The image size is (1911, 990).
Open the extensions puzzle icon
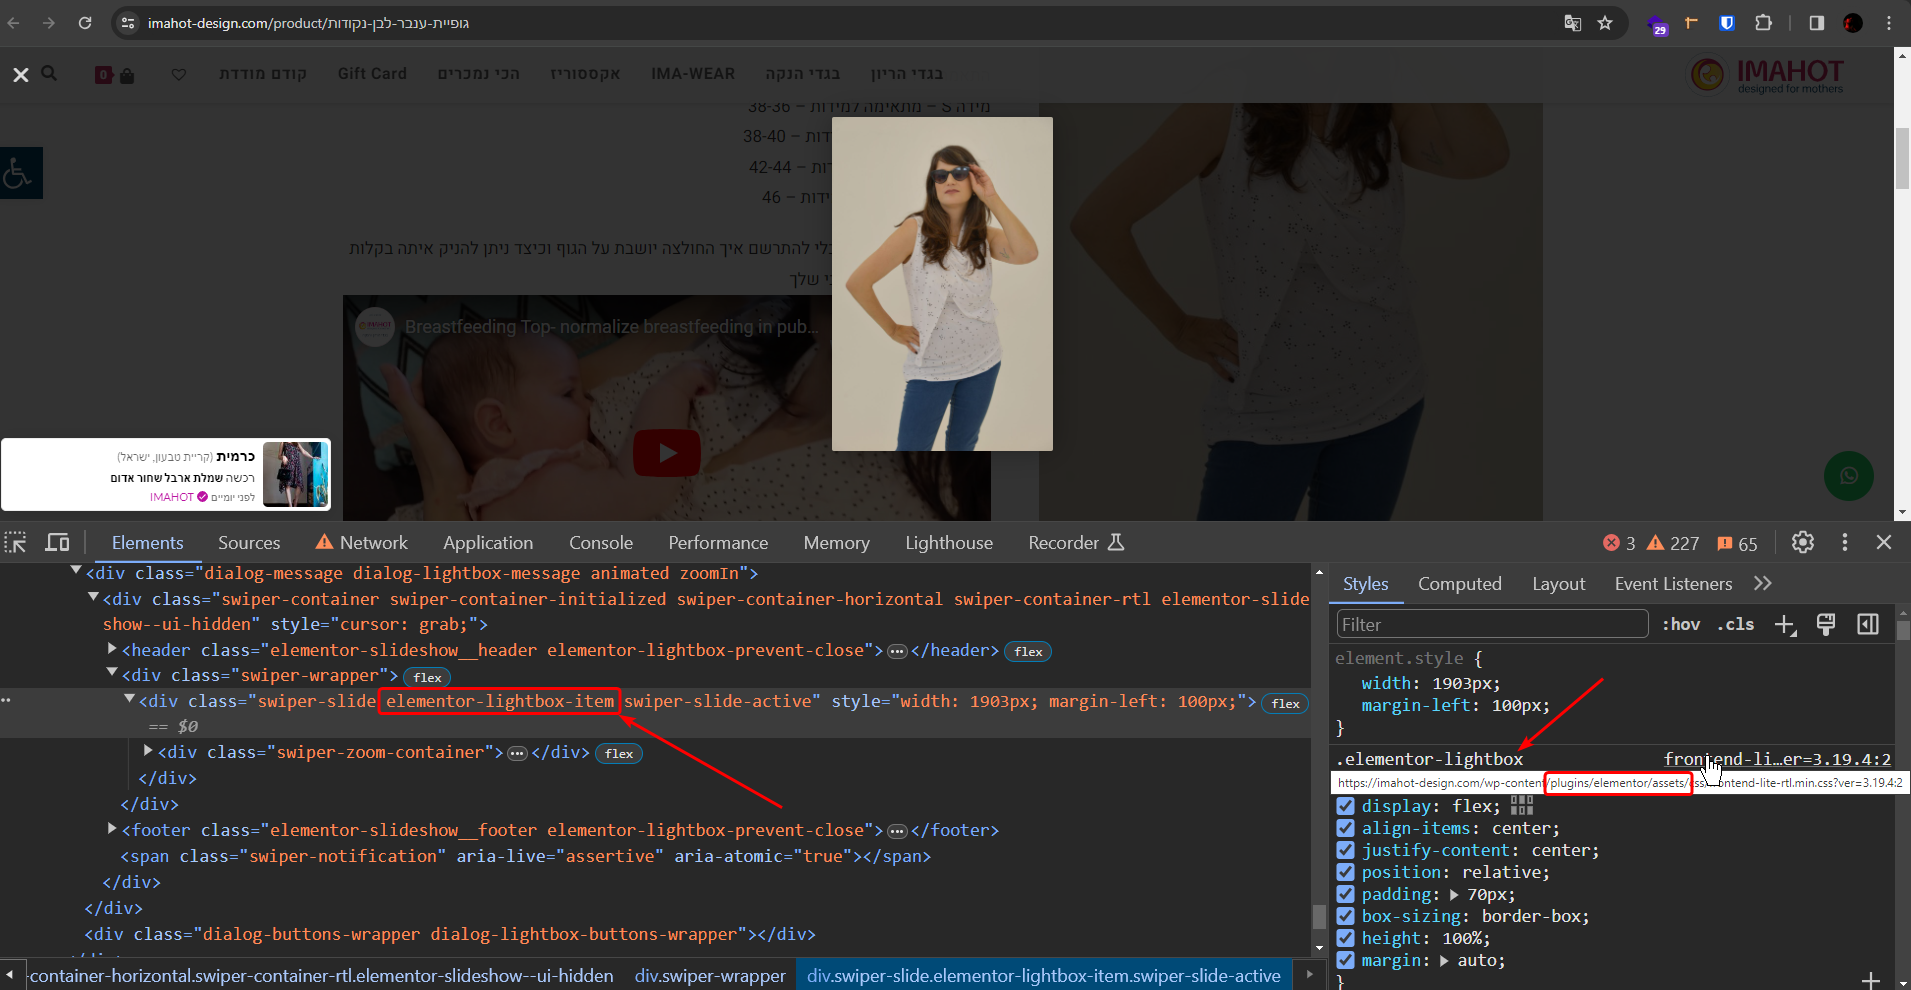click(x=1763, y=23)
